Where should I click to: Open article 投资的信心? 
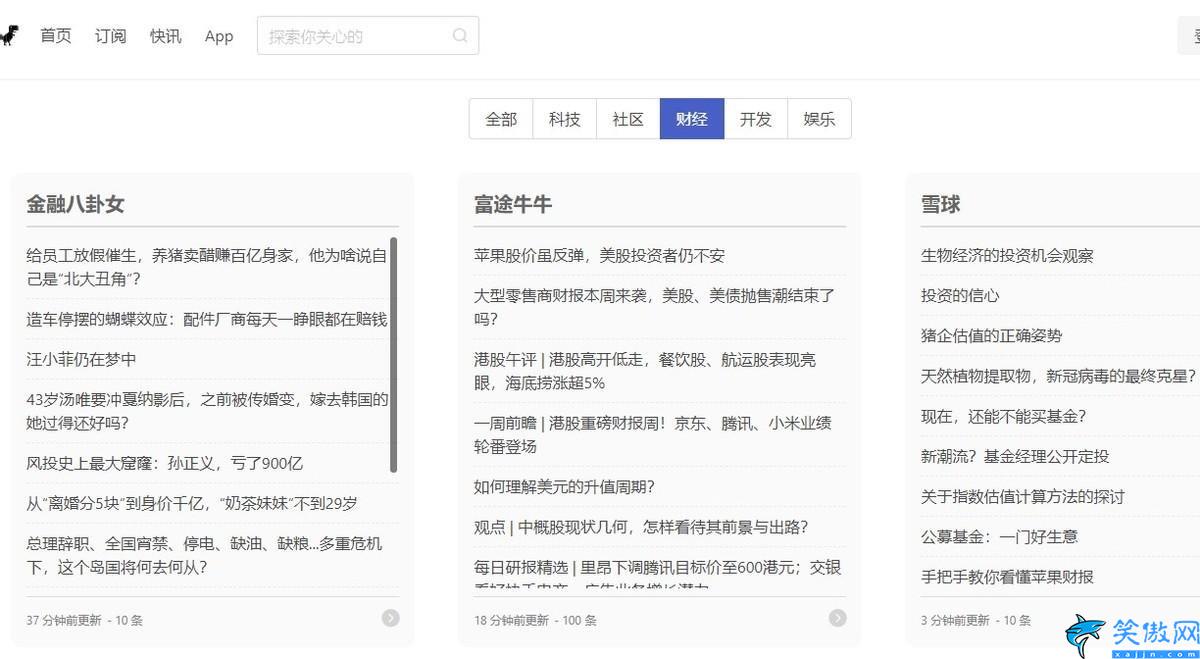click(x=960, y=295)
